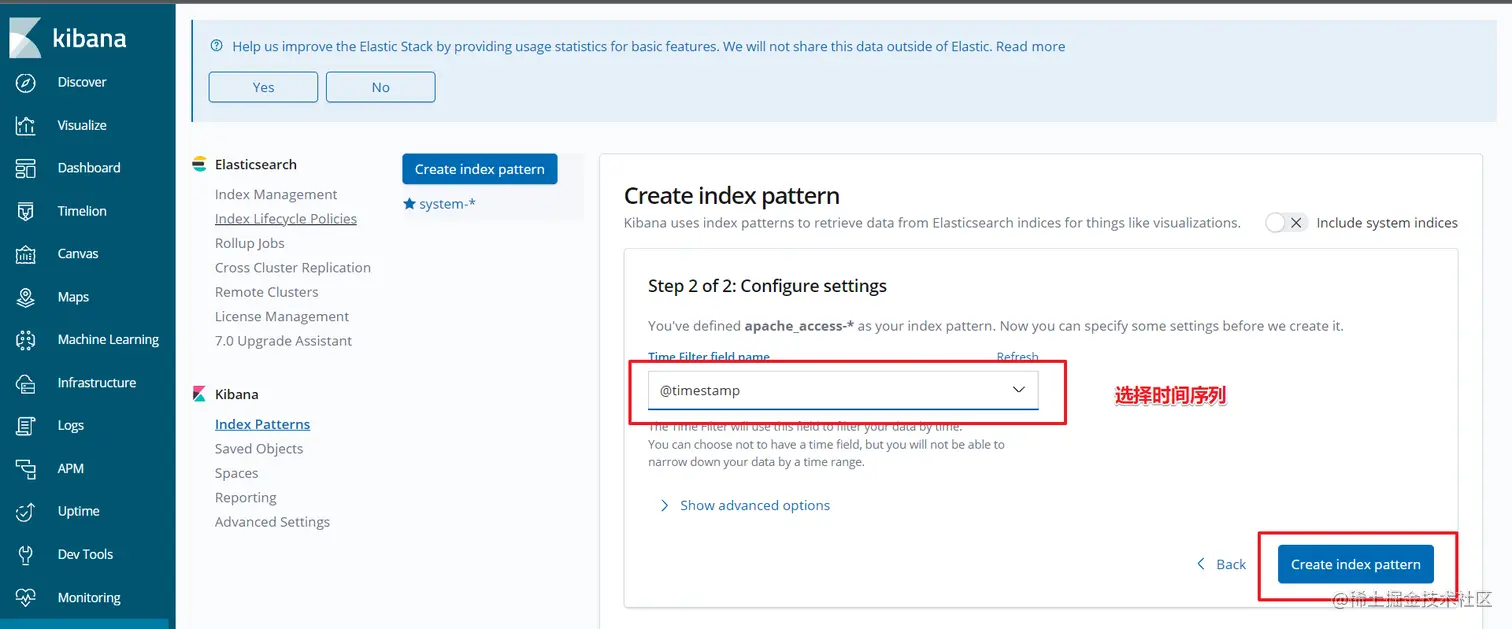Screen dimensions: 1512x629
Task: Go to Dev Tools in sidebar
Action: 85,554
